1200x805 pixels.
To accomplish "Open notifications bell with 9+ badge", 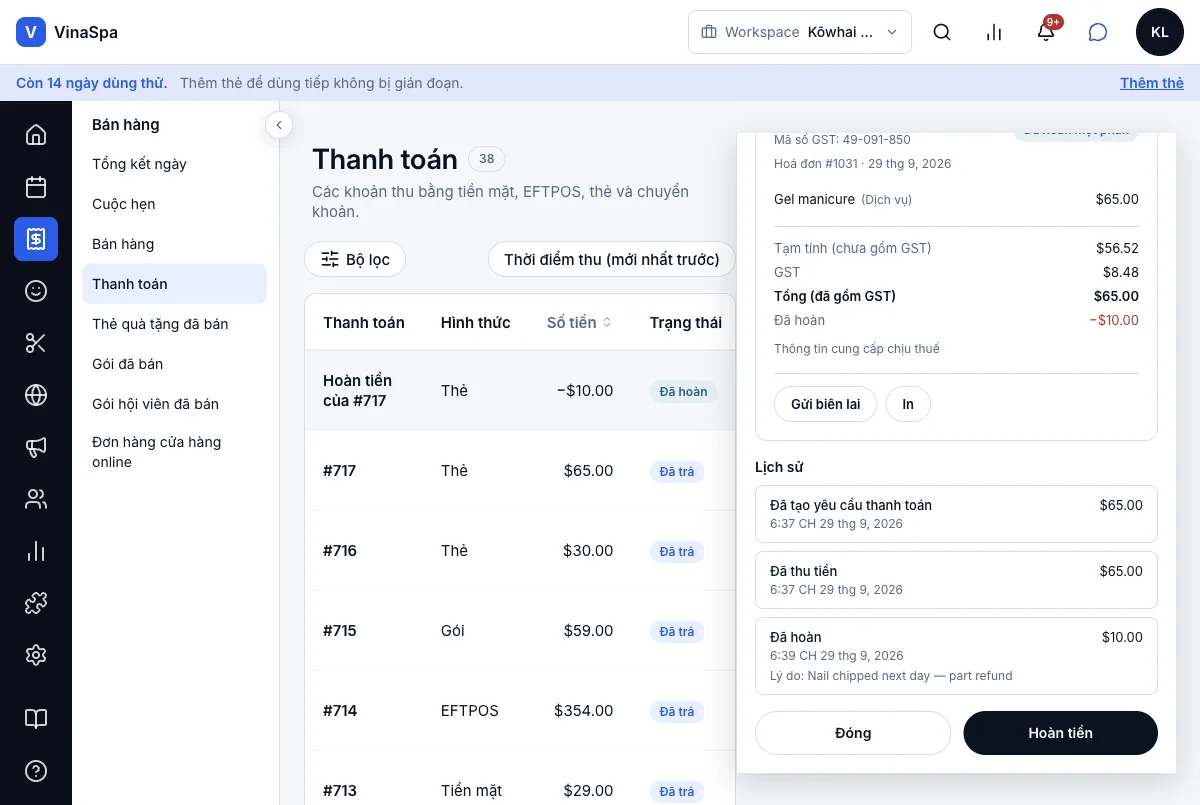I will pos(1046,32).
